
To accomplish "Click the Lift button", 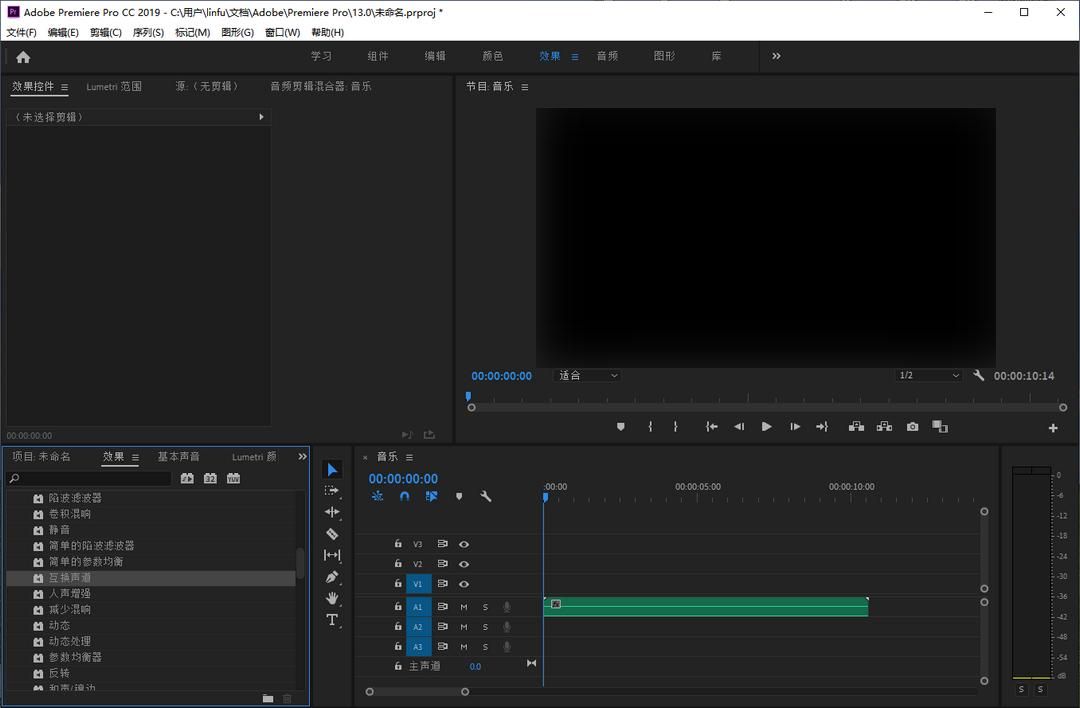I will 856,427.
